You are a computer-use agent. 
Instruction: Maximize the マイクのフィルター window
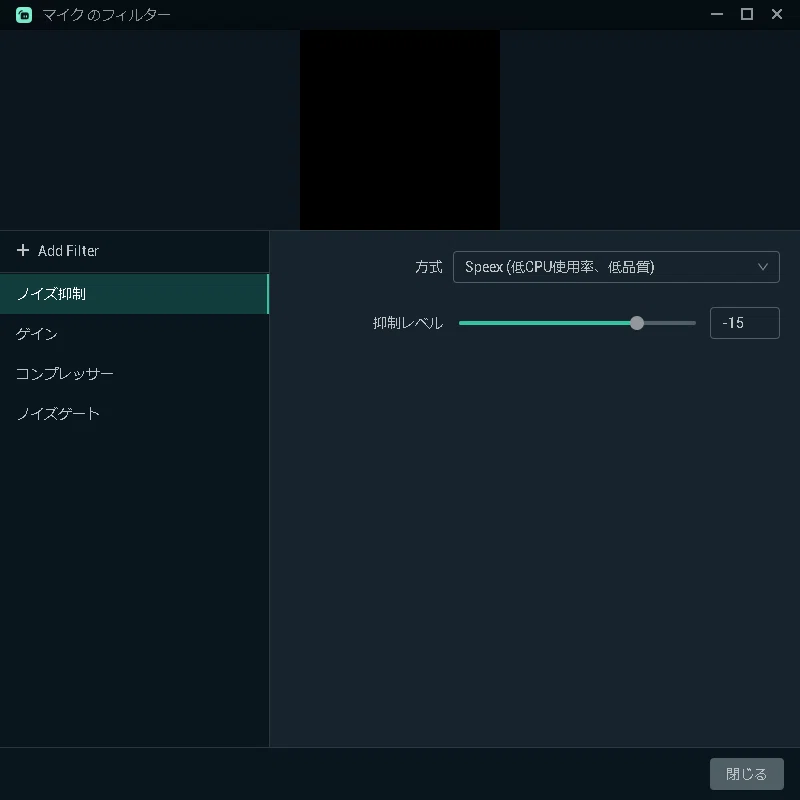pyautogui.click(x=747, y=14)
